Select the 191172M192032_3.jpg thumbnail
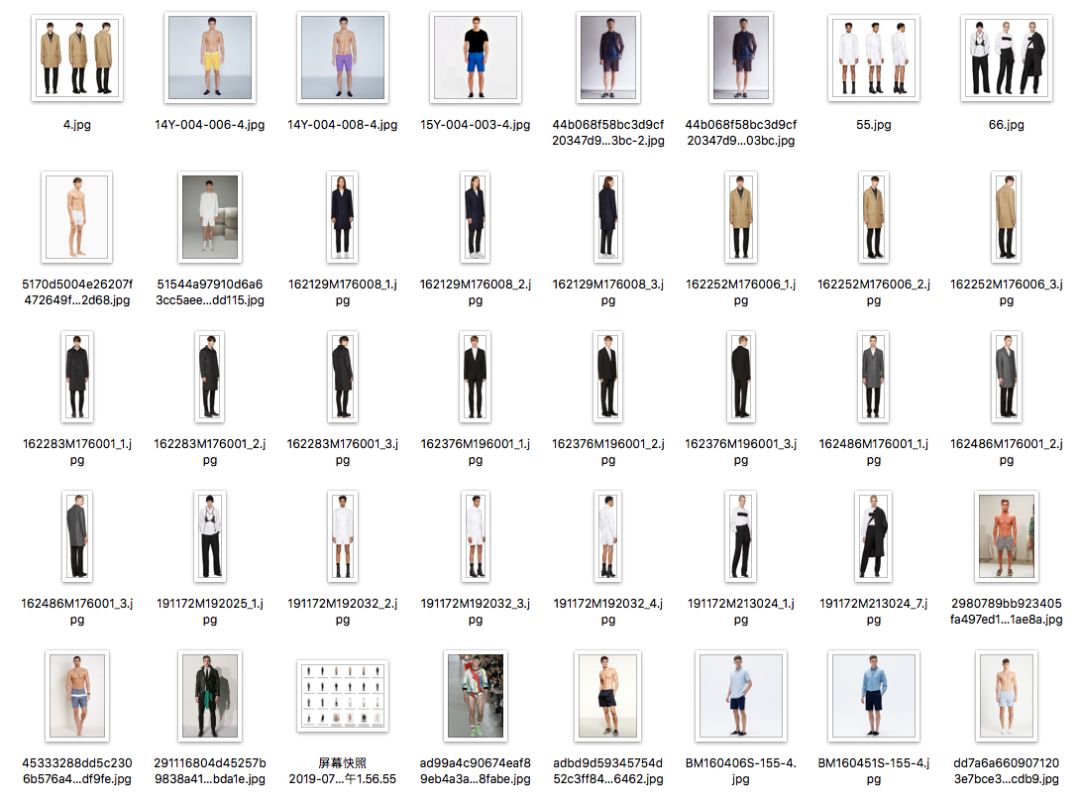This screenshot has height=805, width=1080. [475, 536]
